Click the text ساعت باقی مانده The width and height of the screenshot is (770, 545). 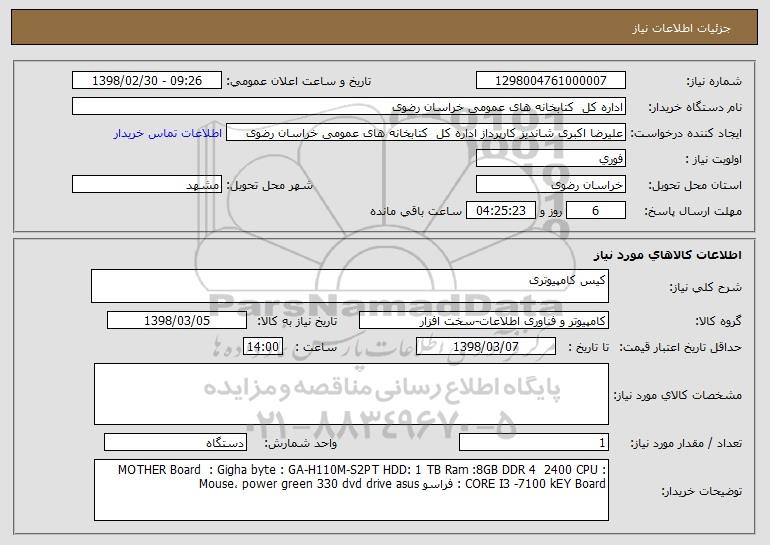[415, 211]
